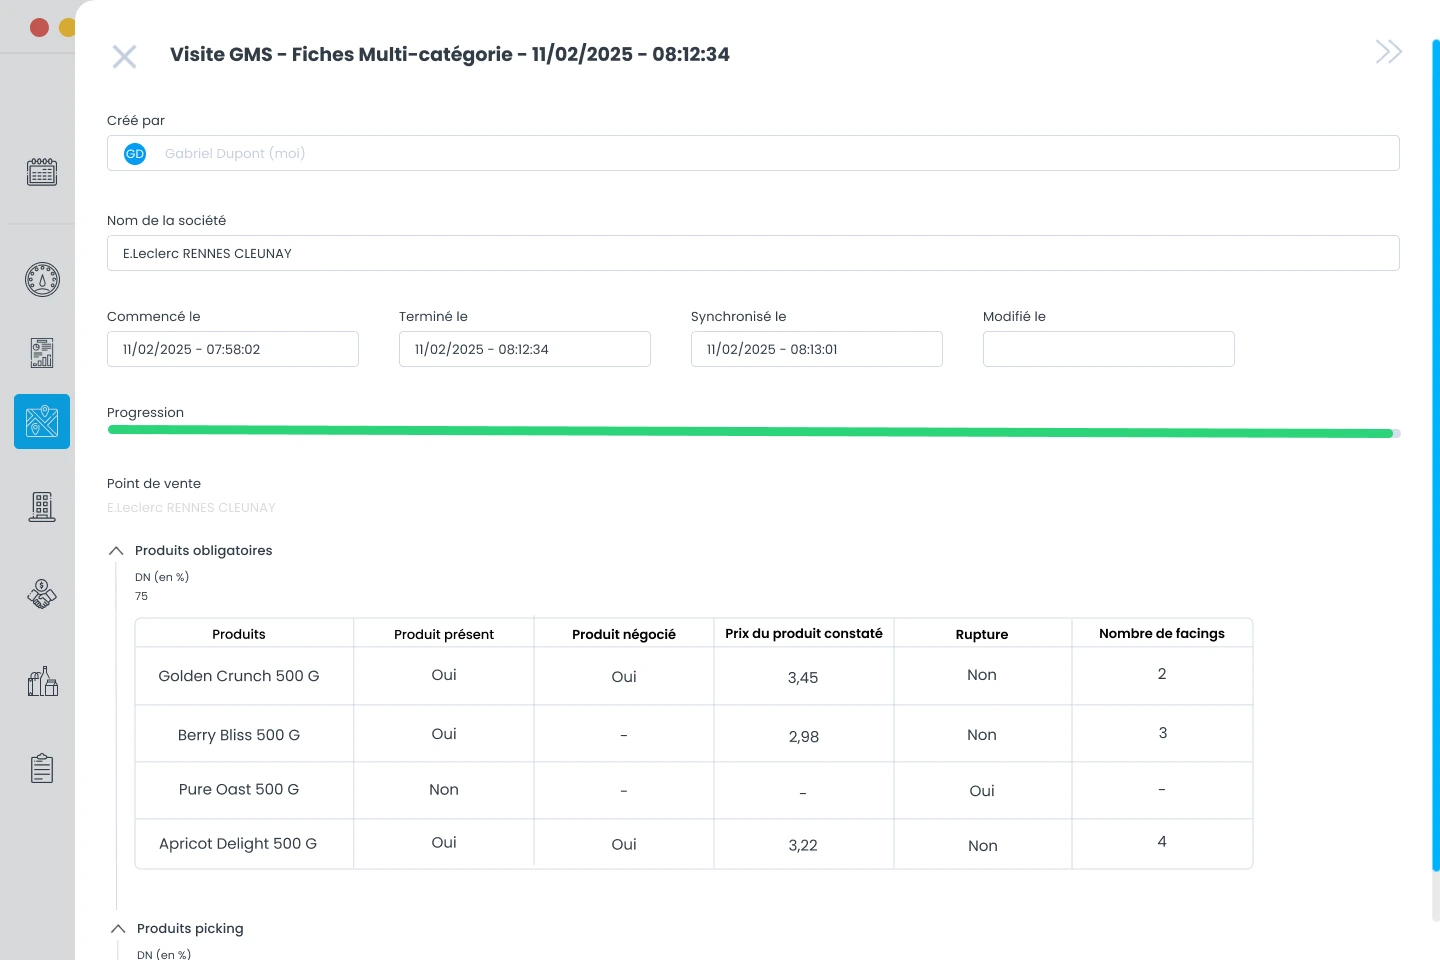Click the double chevron arrows icon

(1389, 52)
